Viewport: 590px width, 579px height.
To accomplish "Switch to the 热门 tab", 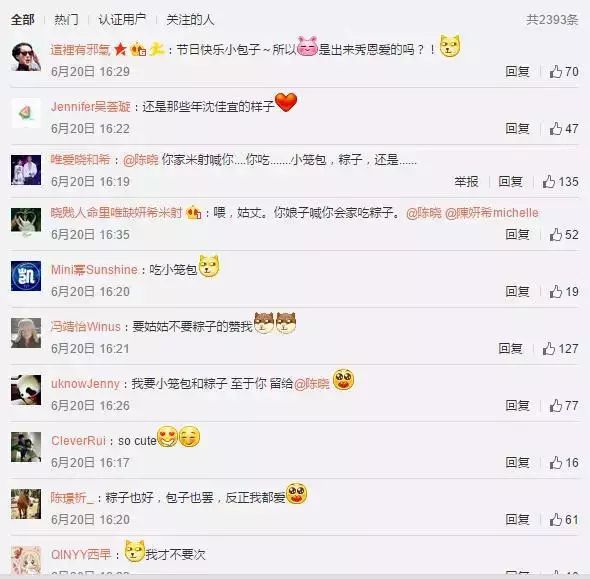I will click(x=66, y=20).
